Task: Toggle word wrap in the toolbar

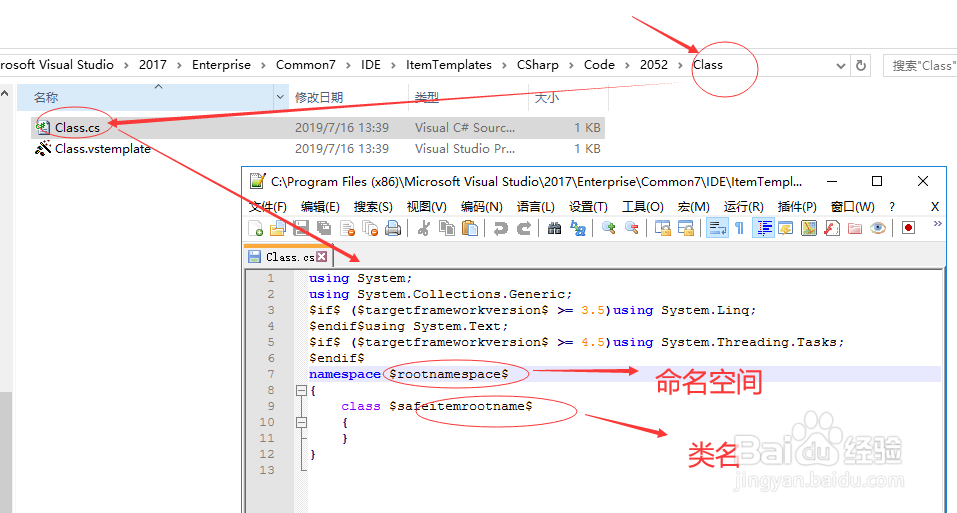Action: pyautogui.click(x=717, y=228)
